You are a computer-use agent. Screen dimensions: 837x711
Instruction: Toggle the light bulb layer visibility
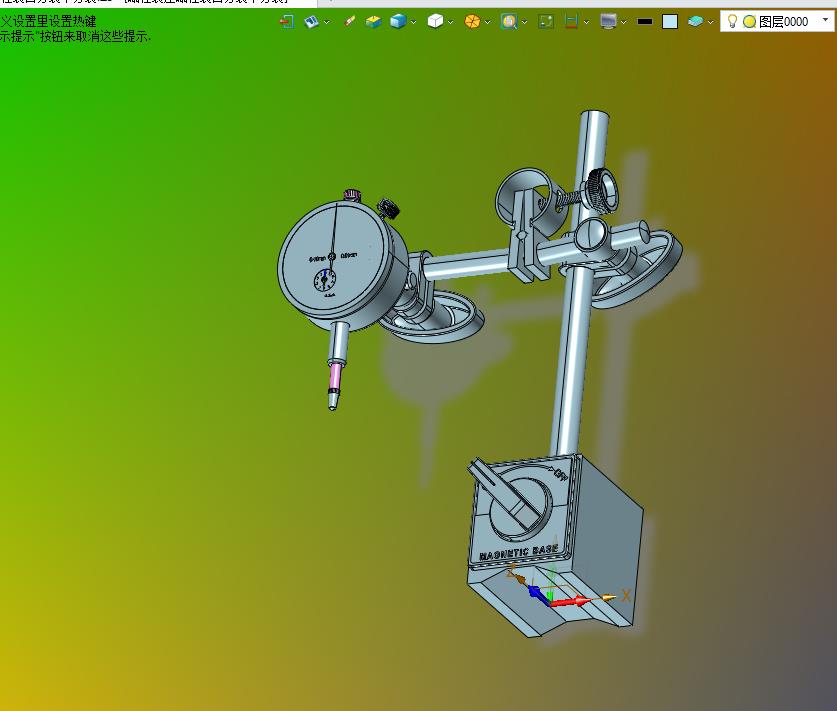(x=732, y=21)
